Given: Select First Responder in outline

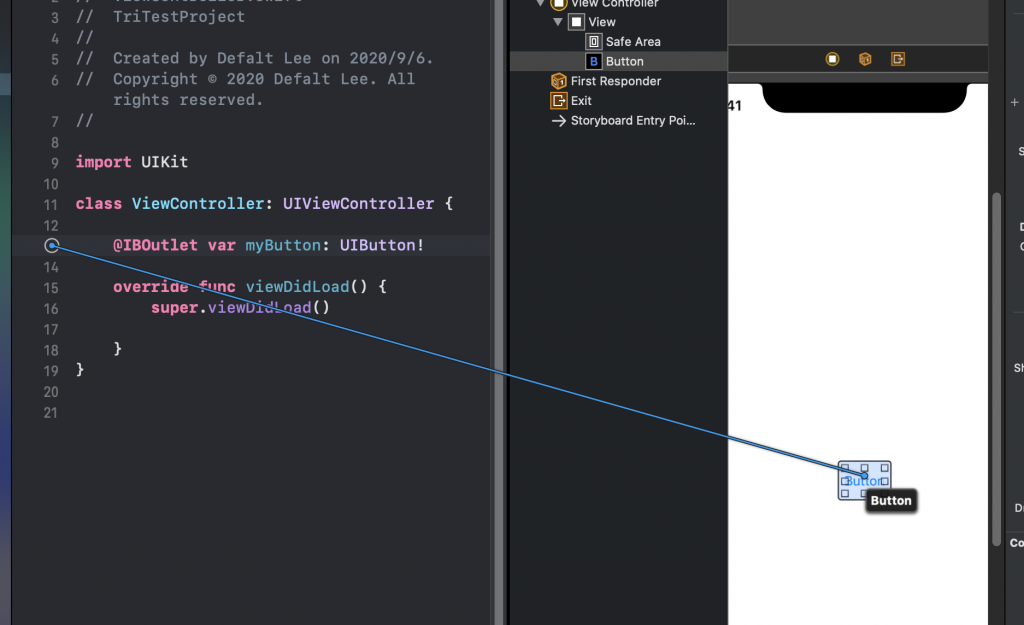Looking at the screenshot, I should coord(616,81).
